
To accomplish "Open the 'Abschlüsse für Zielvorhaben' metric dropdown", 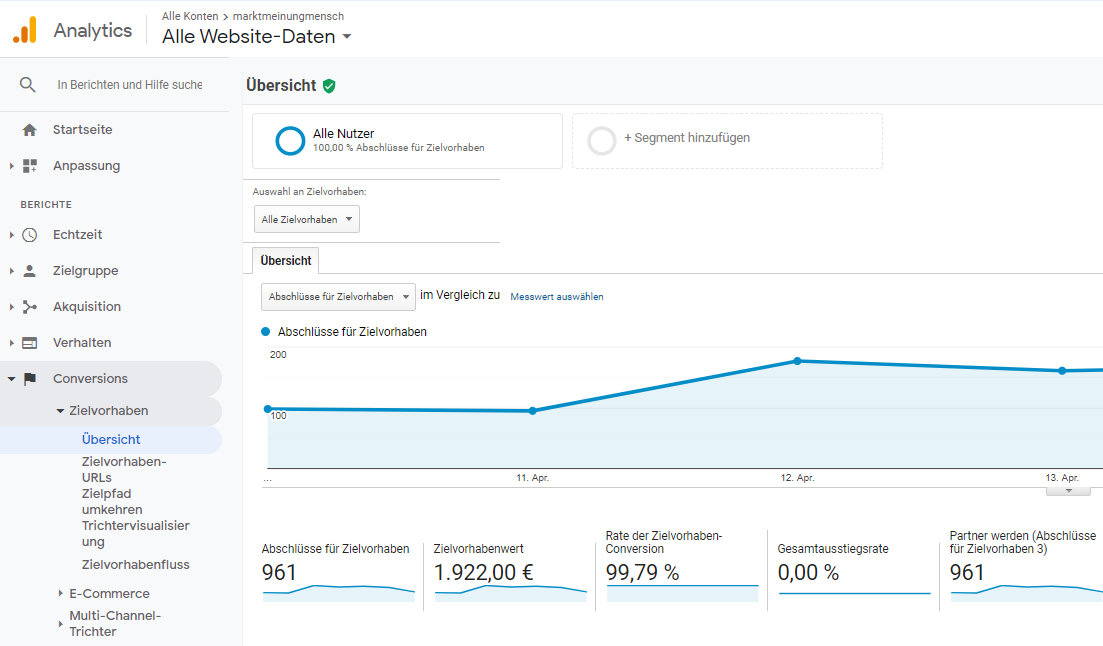I will [338, 297].
